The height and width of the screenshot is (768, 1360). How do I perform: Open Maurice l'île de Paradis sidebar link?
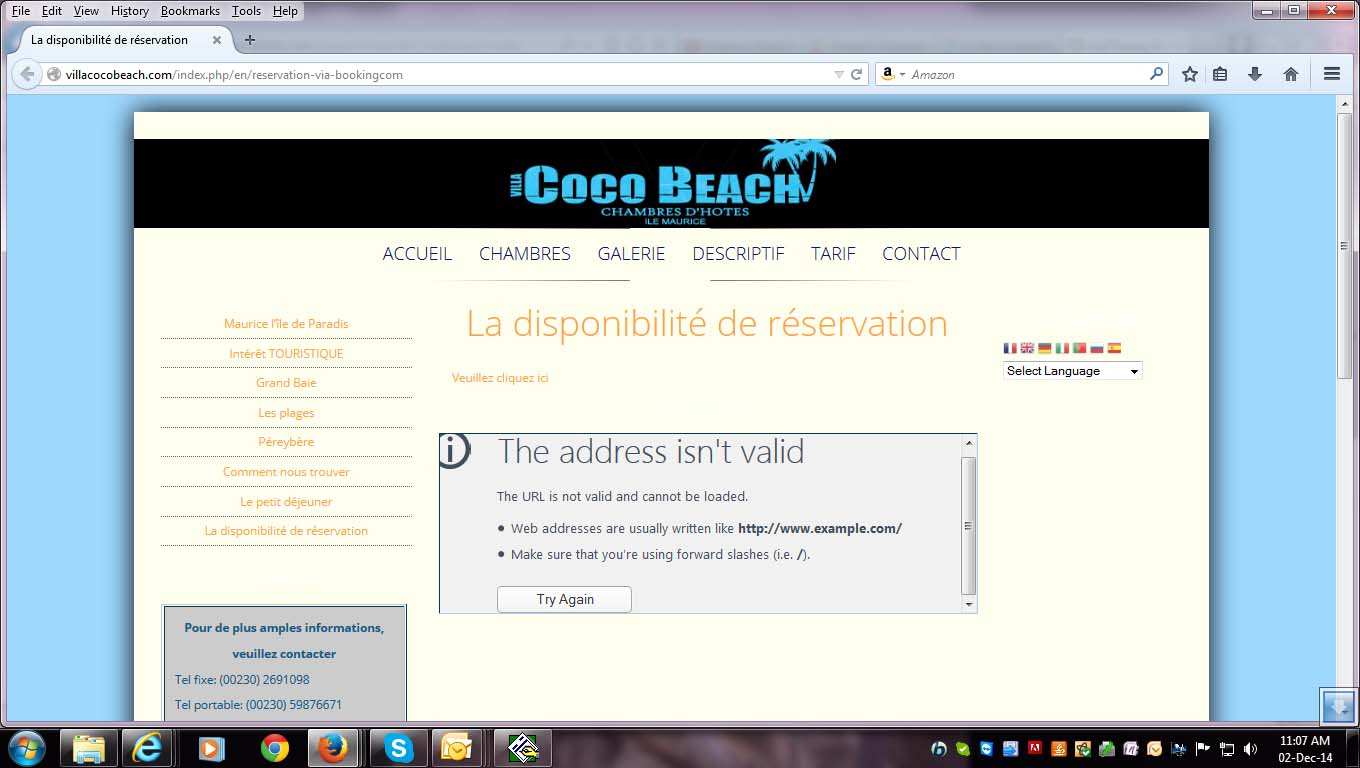click(x=286, y=324)
